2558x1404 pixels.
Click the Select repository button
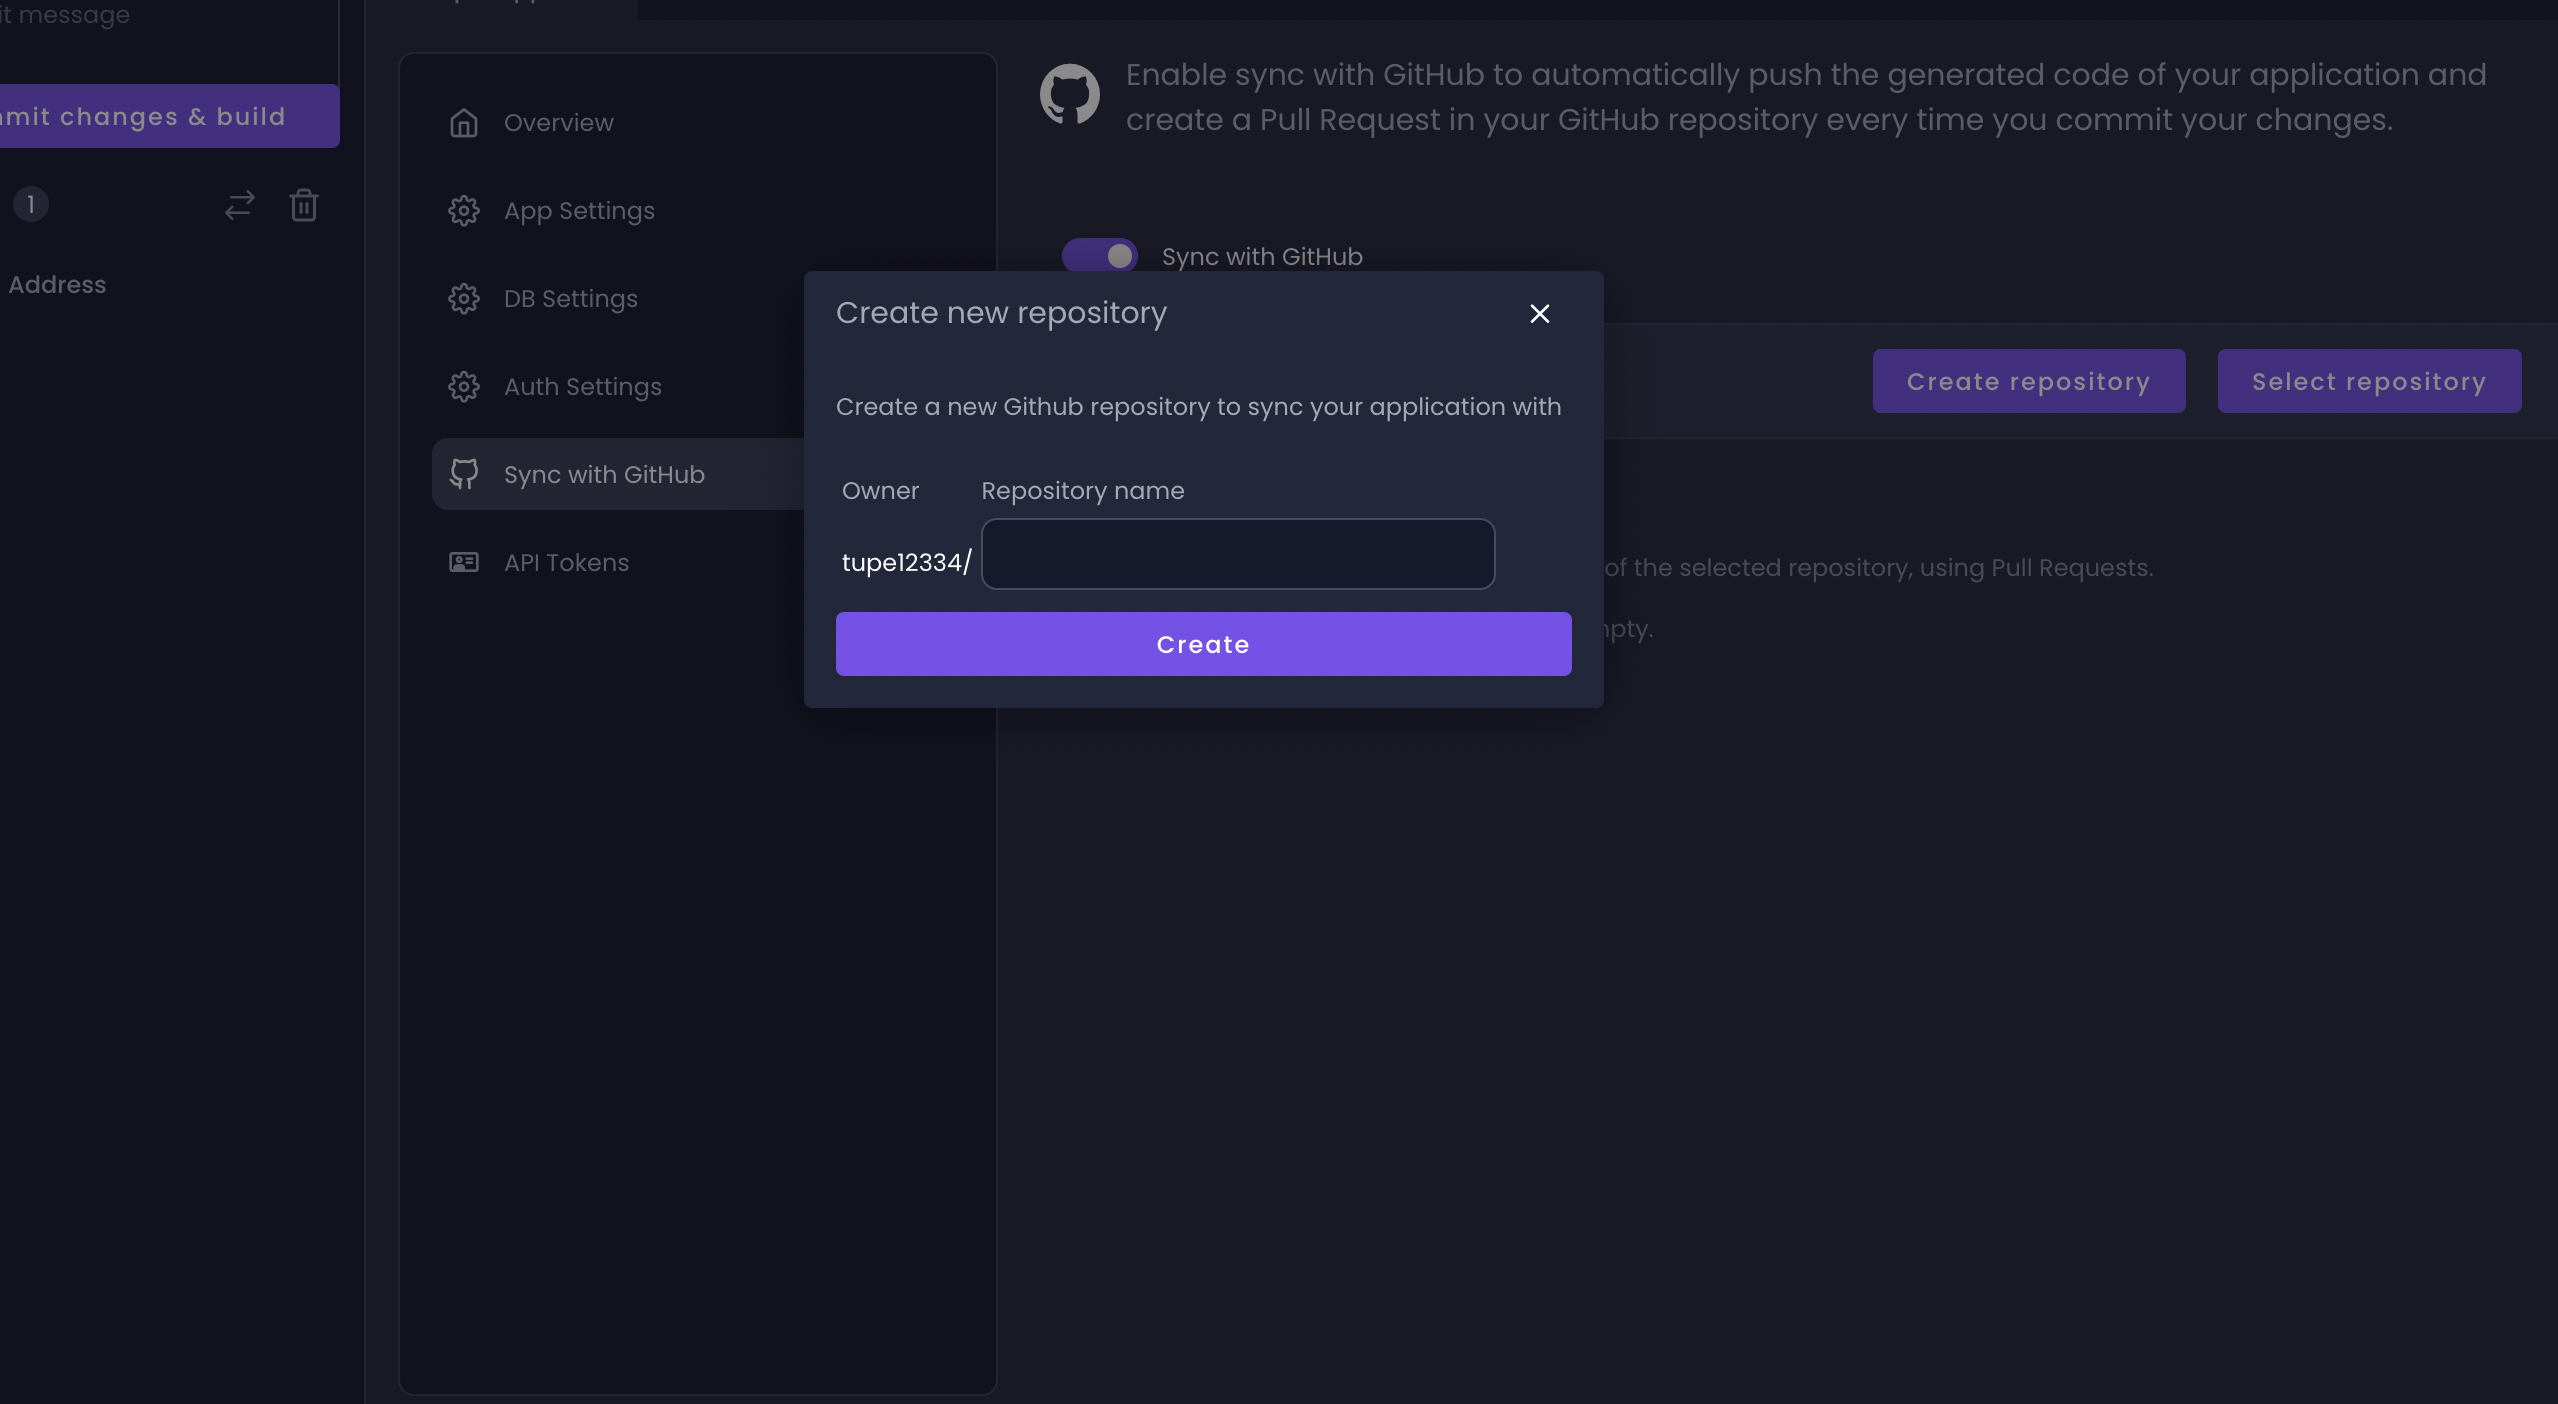pos(2368,381)
